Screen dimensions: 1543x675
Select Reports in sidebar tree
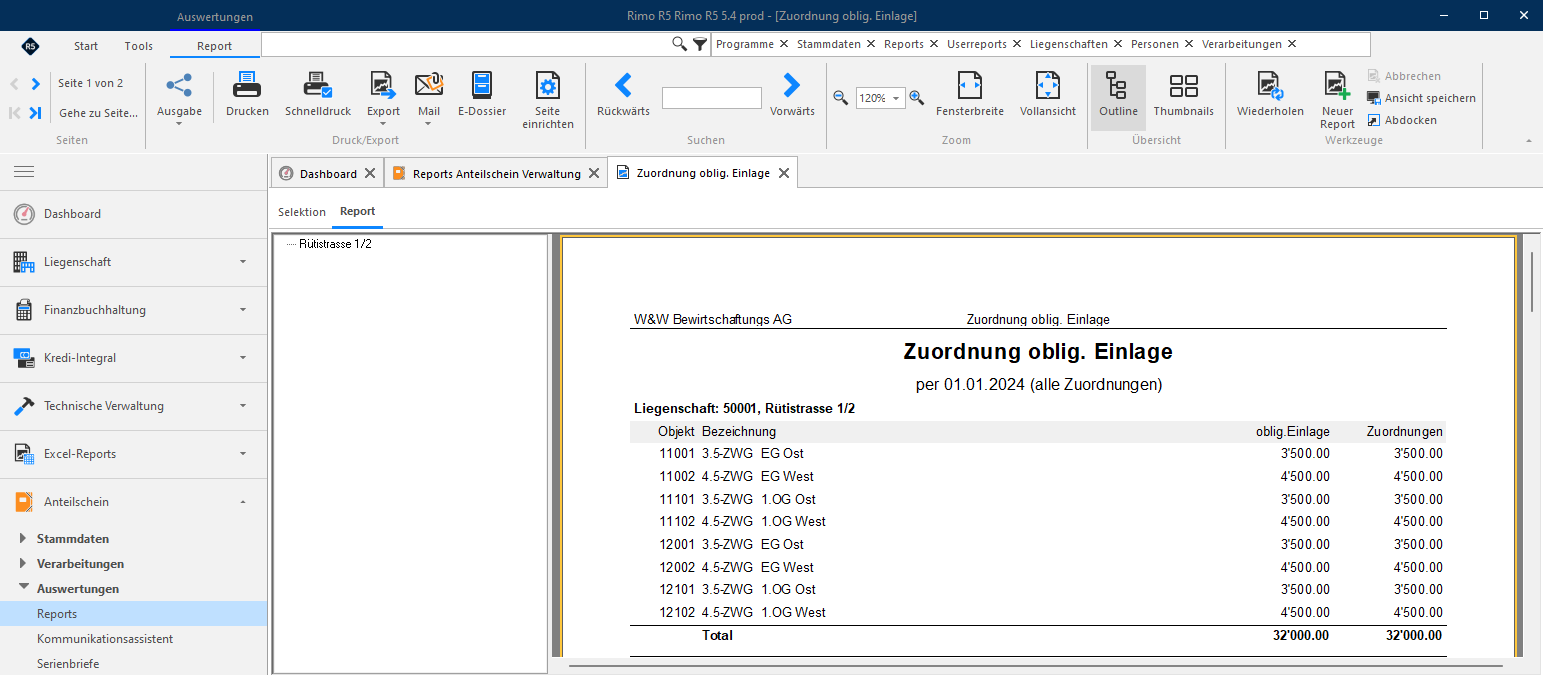coord(133,614)
